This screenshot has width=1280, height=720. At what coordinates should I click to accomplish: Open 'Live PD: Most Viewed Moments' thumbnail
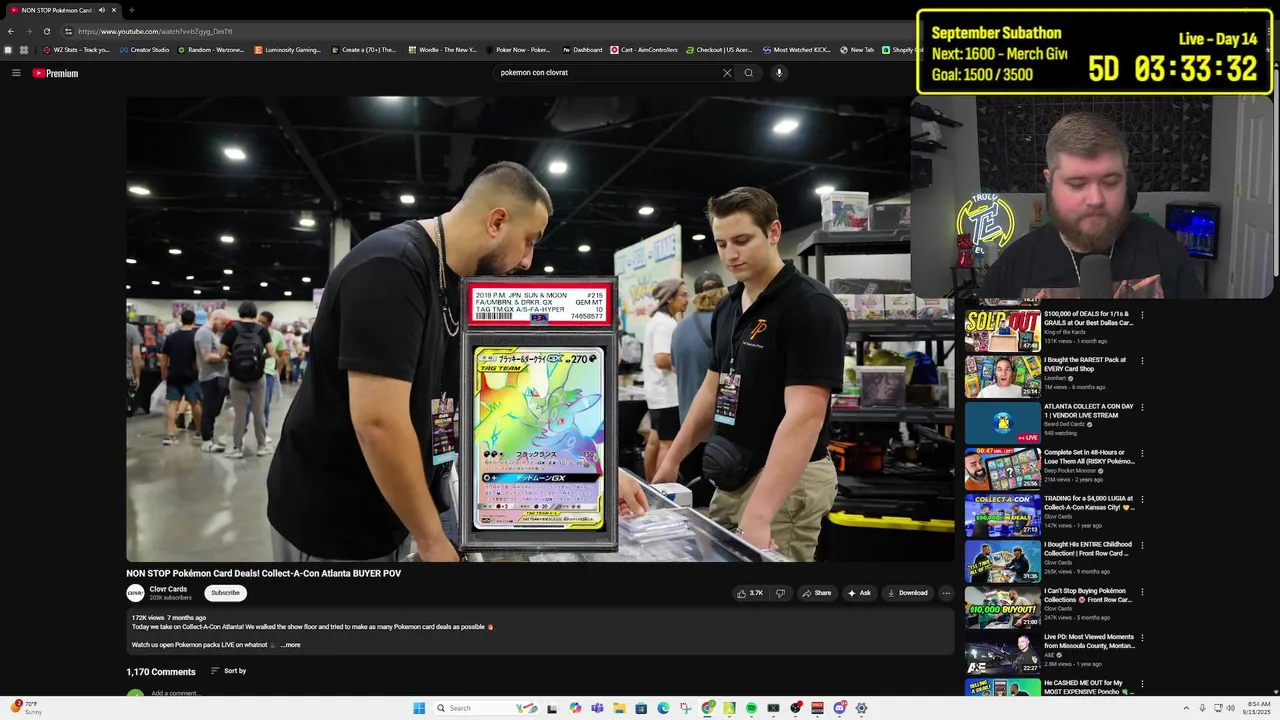(1002, 653)
